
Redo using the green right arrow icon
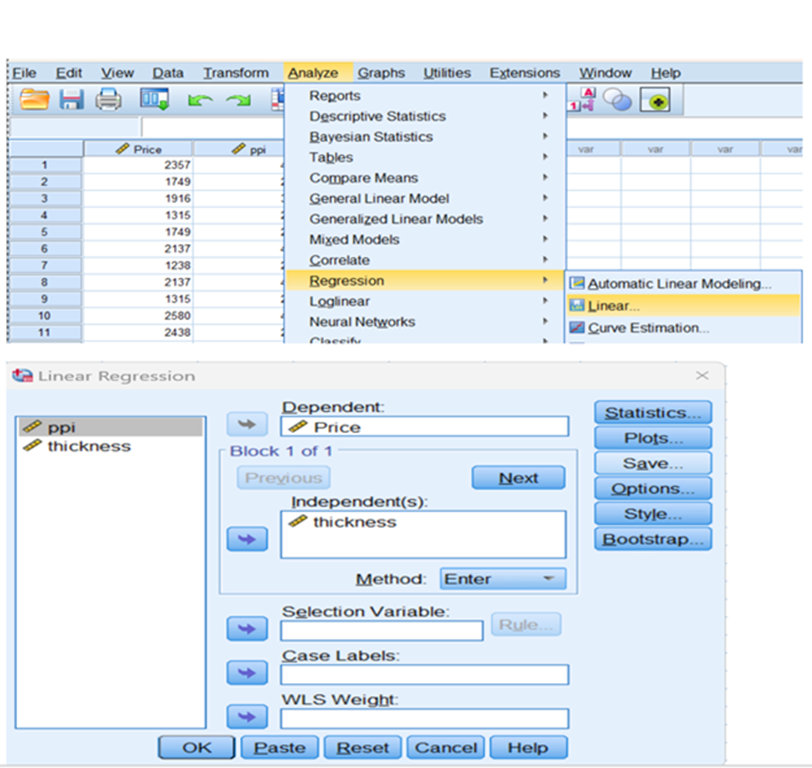click(238, 100)
